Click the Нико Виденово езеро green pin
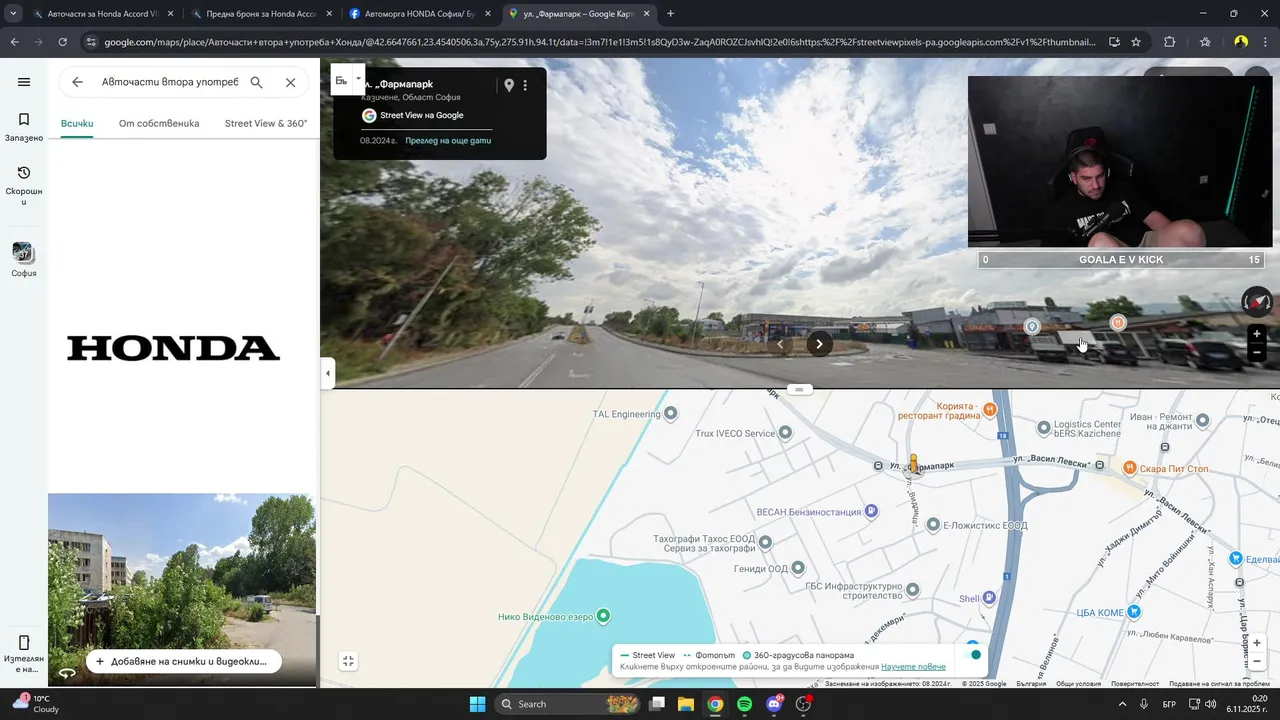This screenshot has height=720, width=1280. pos(603,616)
